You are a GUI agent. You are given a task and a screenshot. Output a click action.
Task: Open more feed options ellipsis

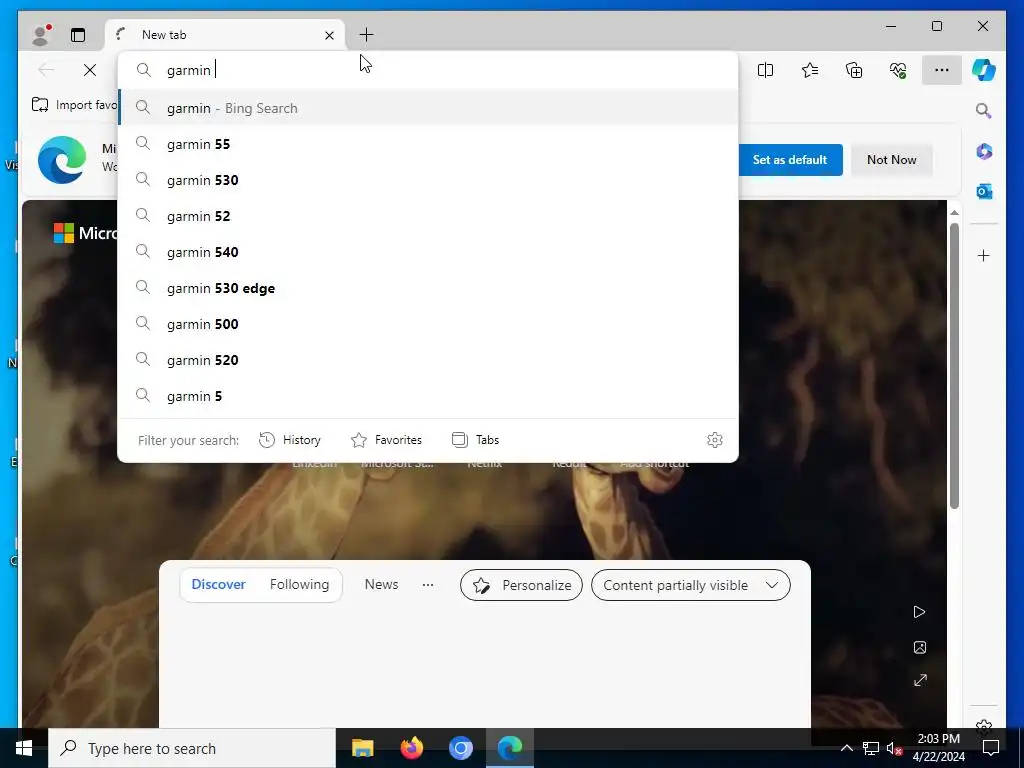coord(428,584)
